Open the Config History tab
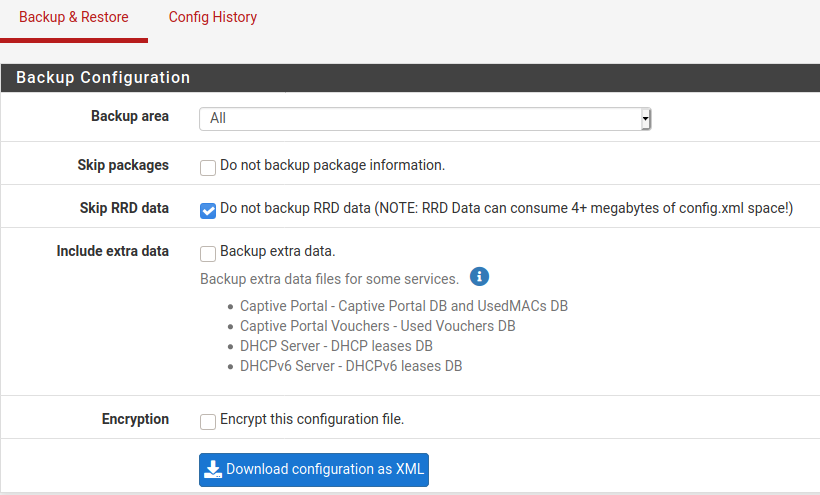Screen dimensions: 820x495 pyautogui.click(x=212, y=17)
